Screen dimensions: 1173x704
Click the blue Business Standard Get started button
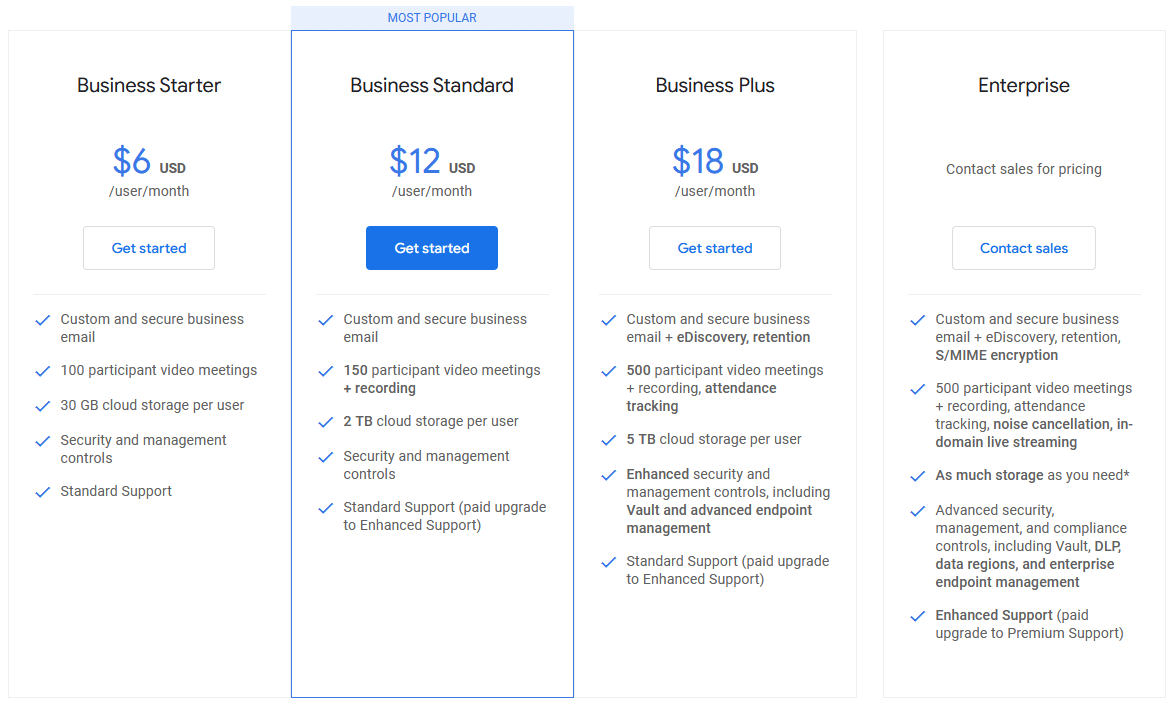pos(432,248)
